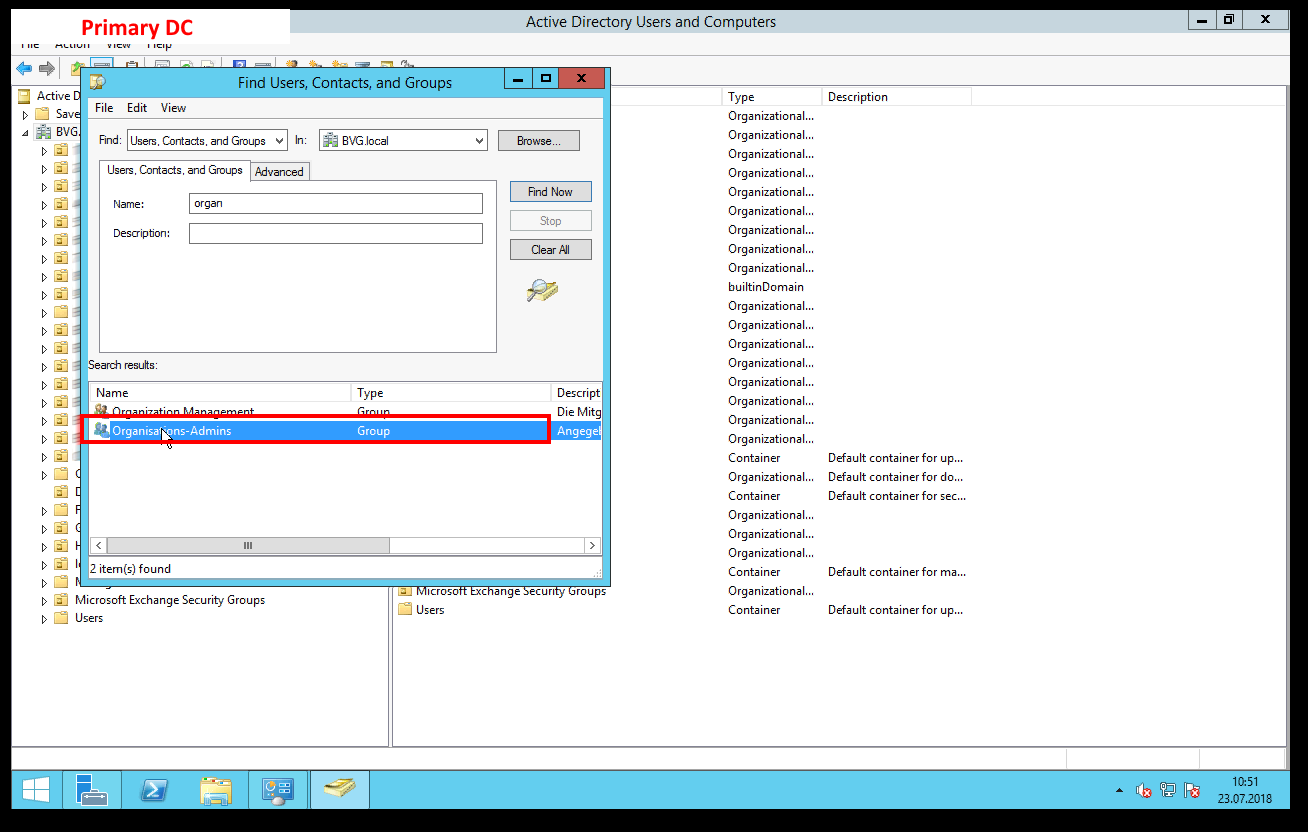Click the Name input field containing organ
Screen dimensions: 1308x832
click(x=336, y=204)
